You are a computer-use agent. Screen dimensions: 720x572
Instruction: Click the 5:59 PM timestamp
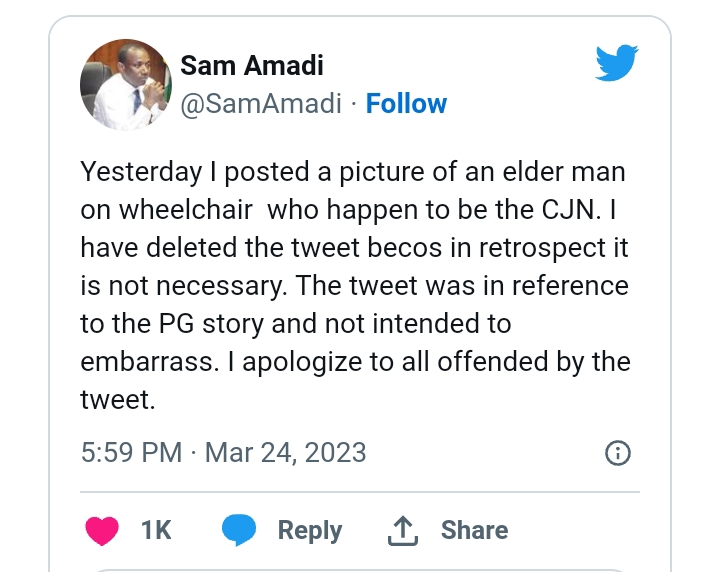click(131, 453)
